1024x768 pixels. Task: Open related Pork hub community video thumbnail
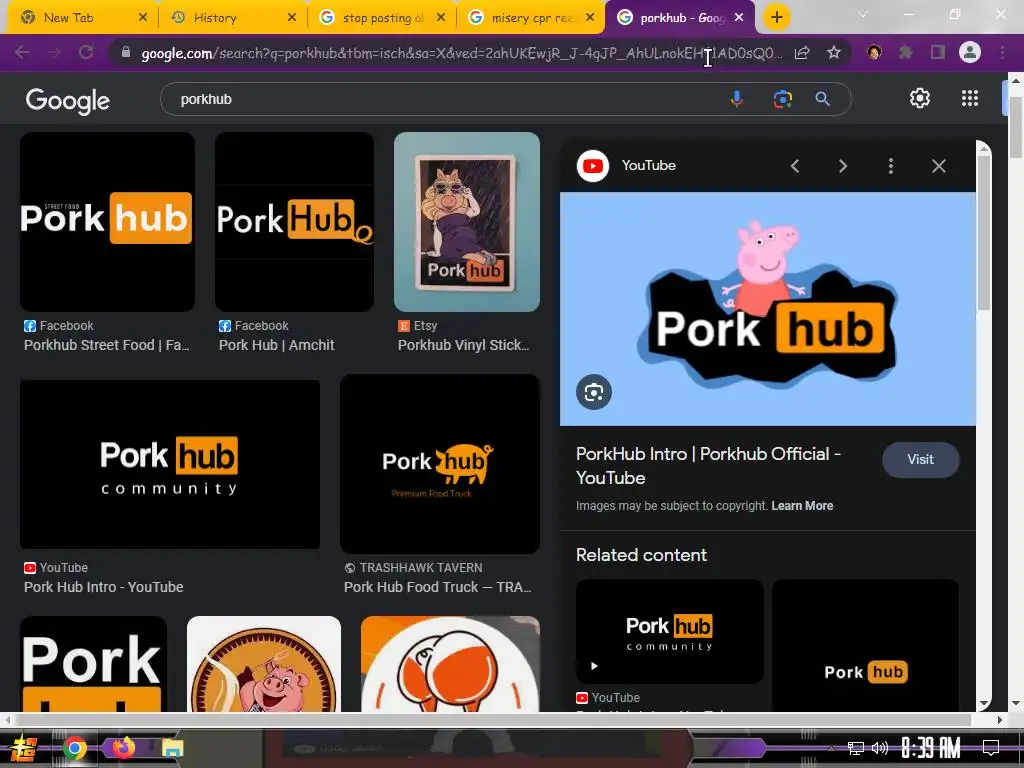pos(669,632)
